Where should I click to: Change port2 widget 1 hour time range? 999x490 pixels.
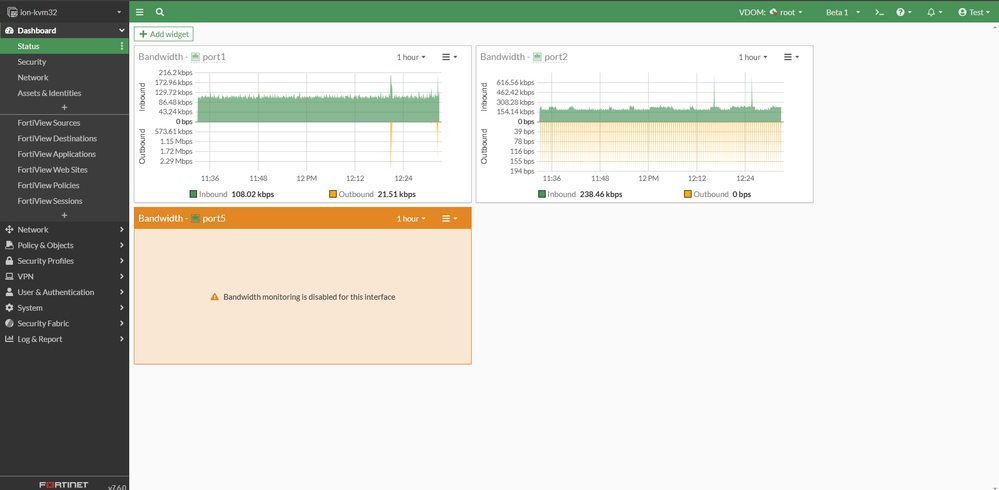coord(753,57)
